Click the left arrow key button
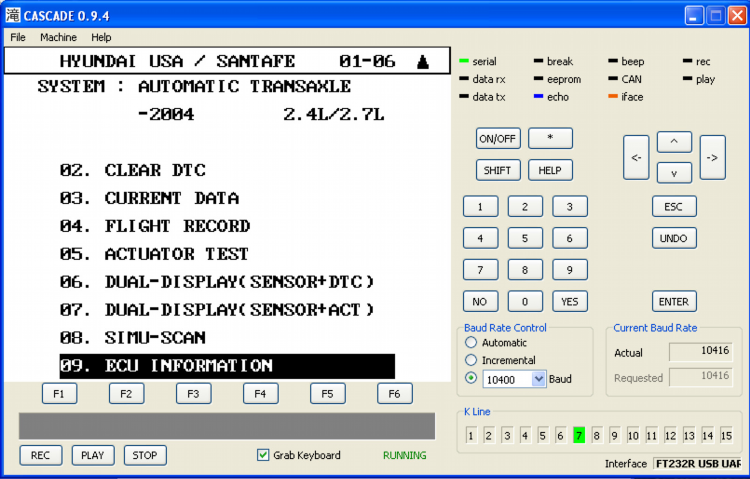The width and height of the screenshot is (750, 479). click(x=636, y=157)
